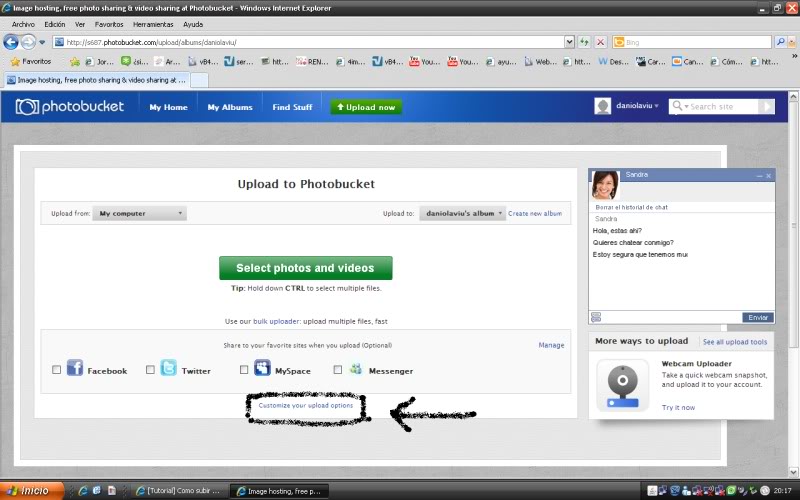The width and height of the screenshot is (800, 500).
Task: Open a new blank browser tab
Action: tap(199, 80)
